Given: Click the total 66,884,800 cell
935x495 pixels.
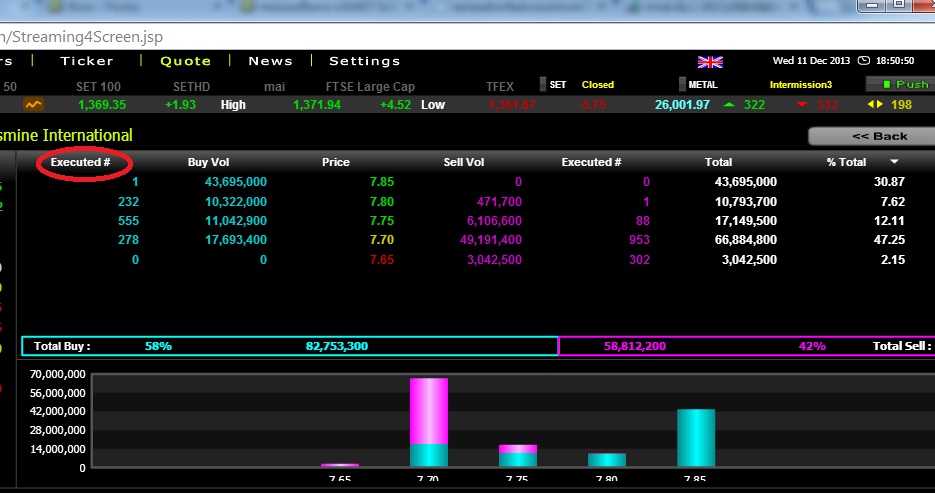Looking at the screenshot, I should [745, 240].
